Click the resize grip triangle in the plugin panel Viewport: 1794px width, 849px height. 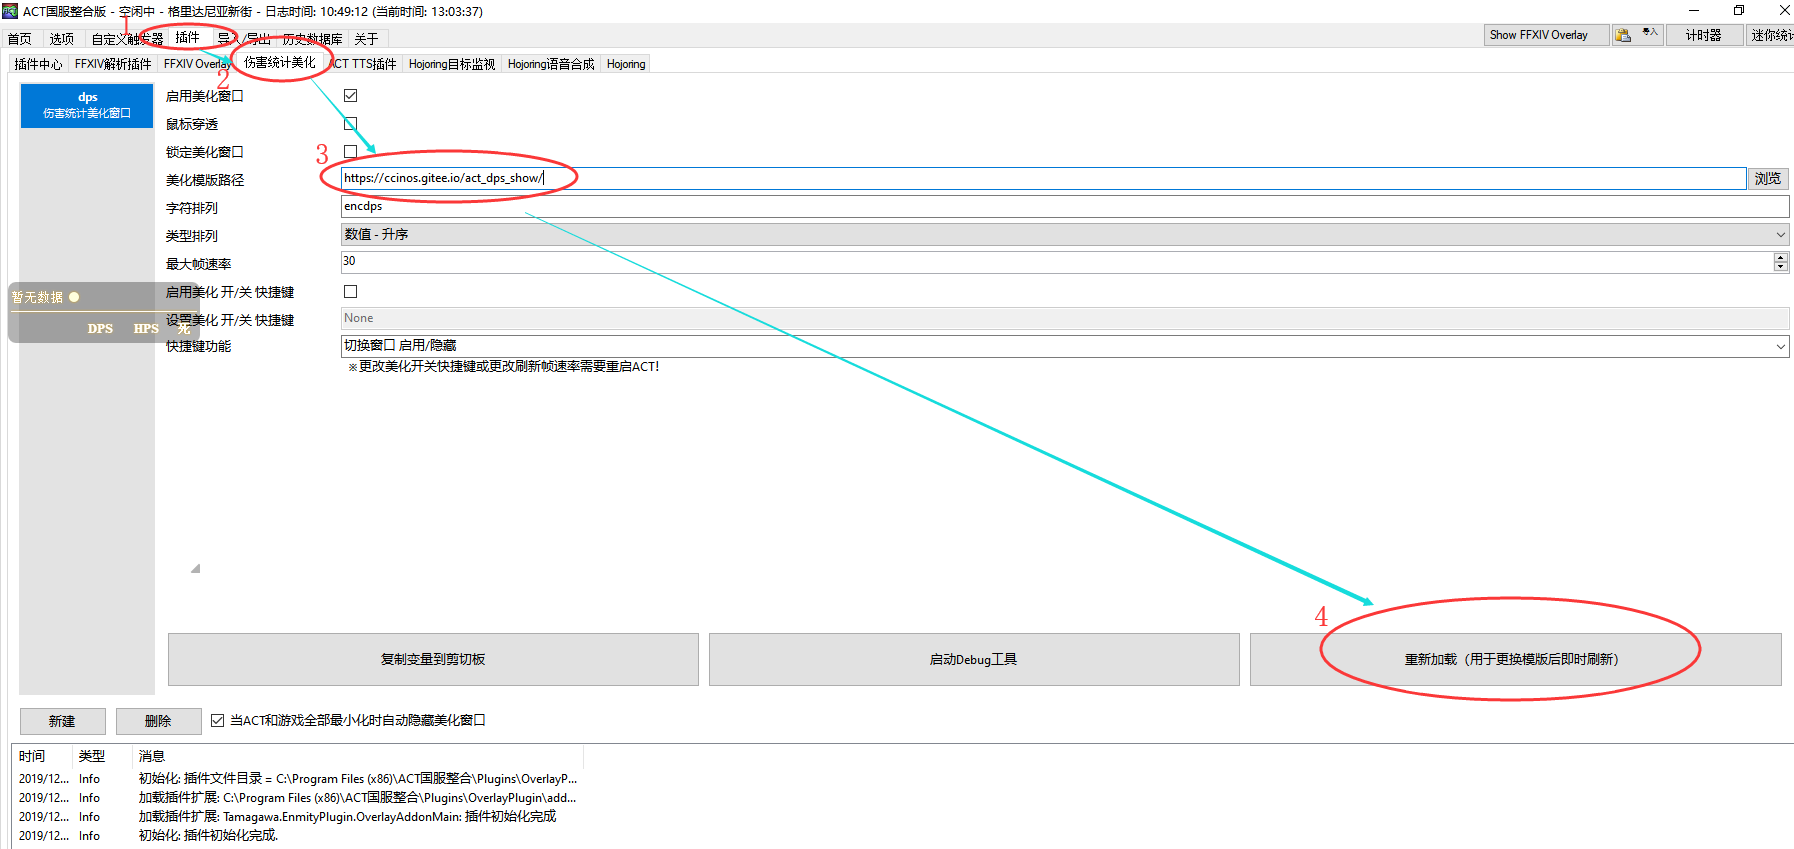195,568
